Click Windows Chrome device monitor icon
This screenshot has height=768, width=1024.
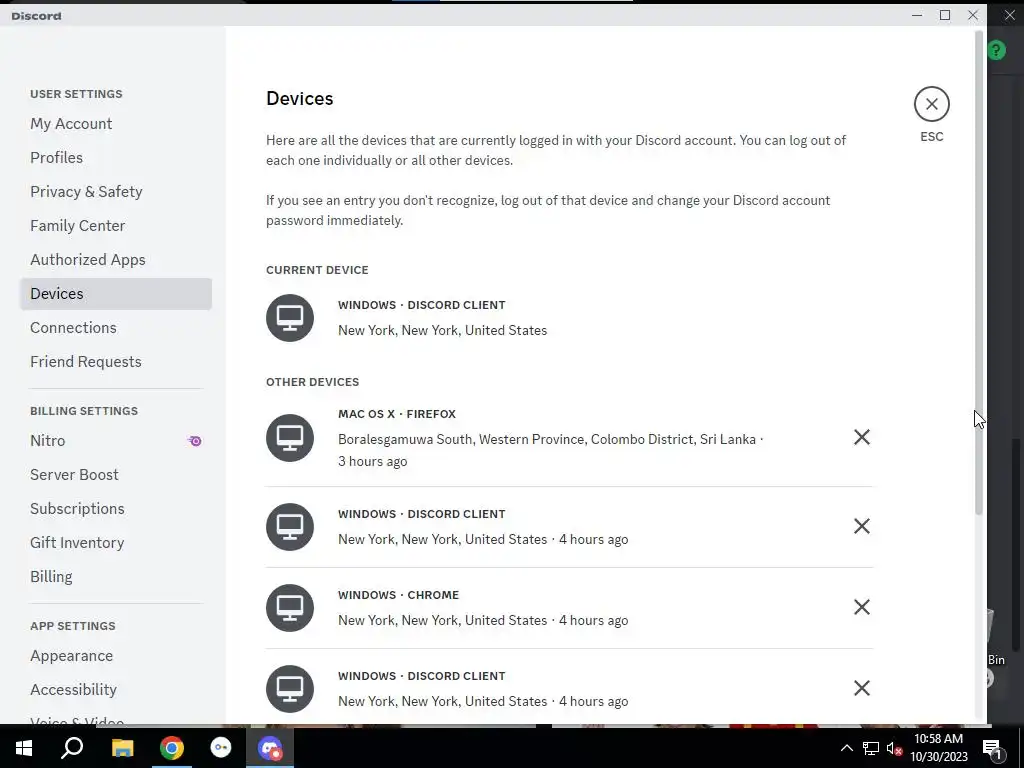(290, 607)
